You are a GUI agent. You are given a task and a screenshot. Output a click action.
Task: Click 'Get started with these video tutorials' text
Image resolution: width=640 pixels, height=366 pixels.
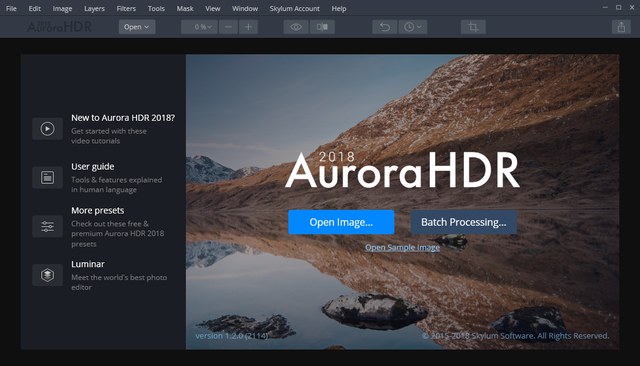tap(109, 136)
